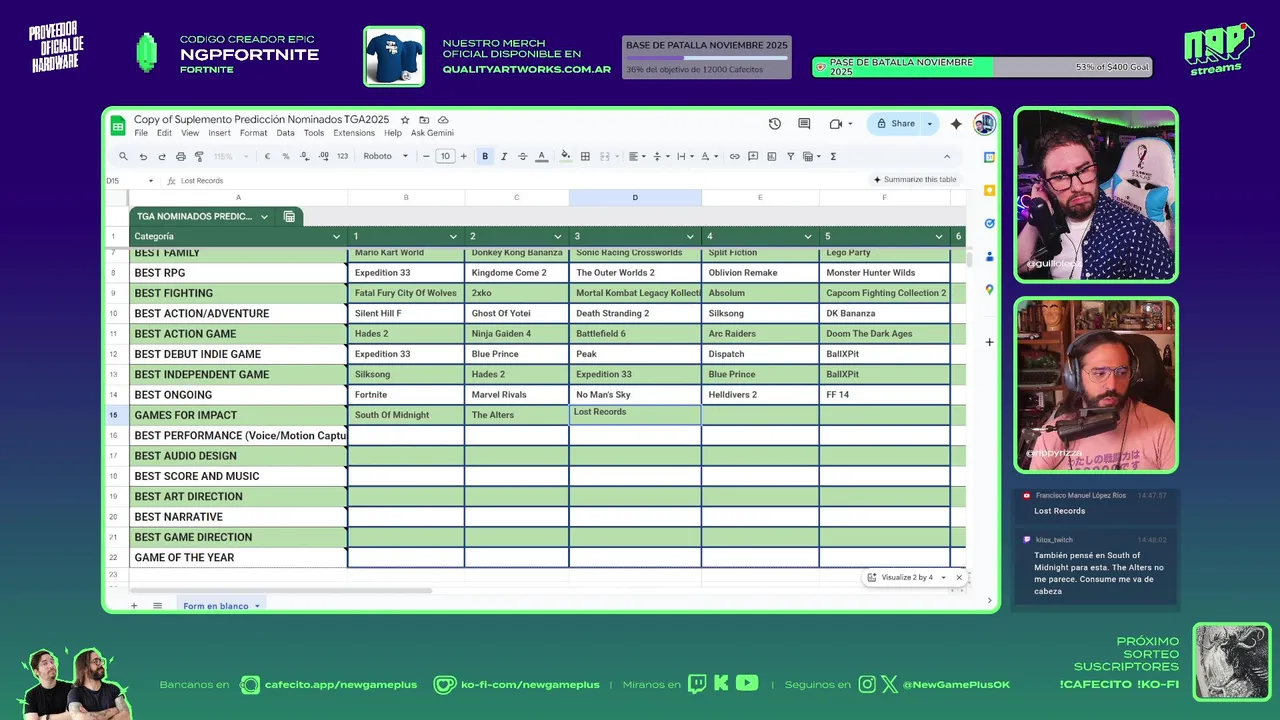Viewport: 1280px width, 720px height.
Task: Open the Gemini sparkle icon
Action: [x=956, y=124]
